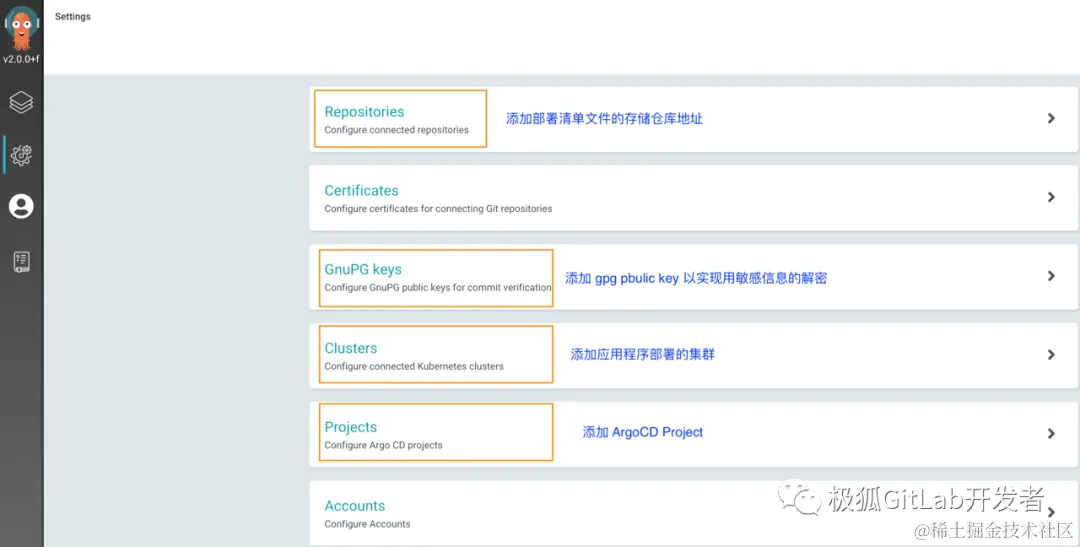Click the v2.0.0+f version label

click(x=21, y=59)
